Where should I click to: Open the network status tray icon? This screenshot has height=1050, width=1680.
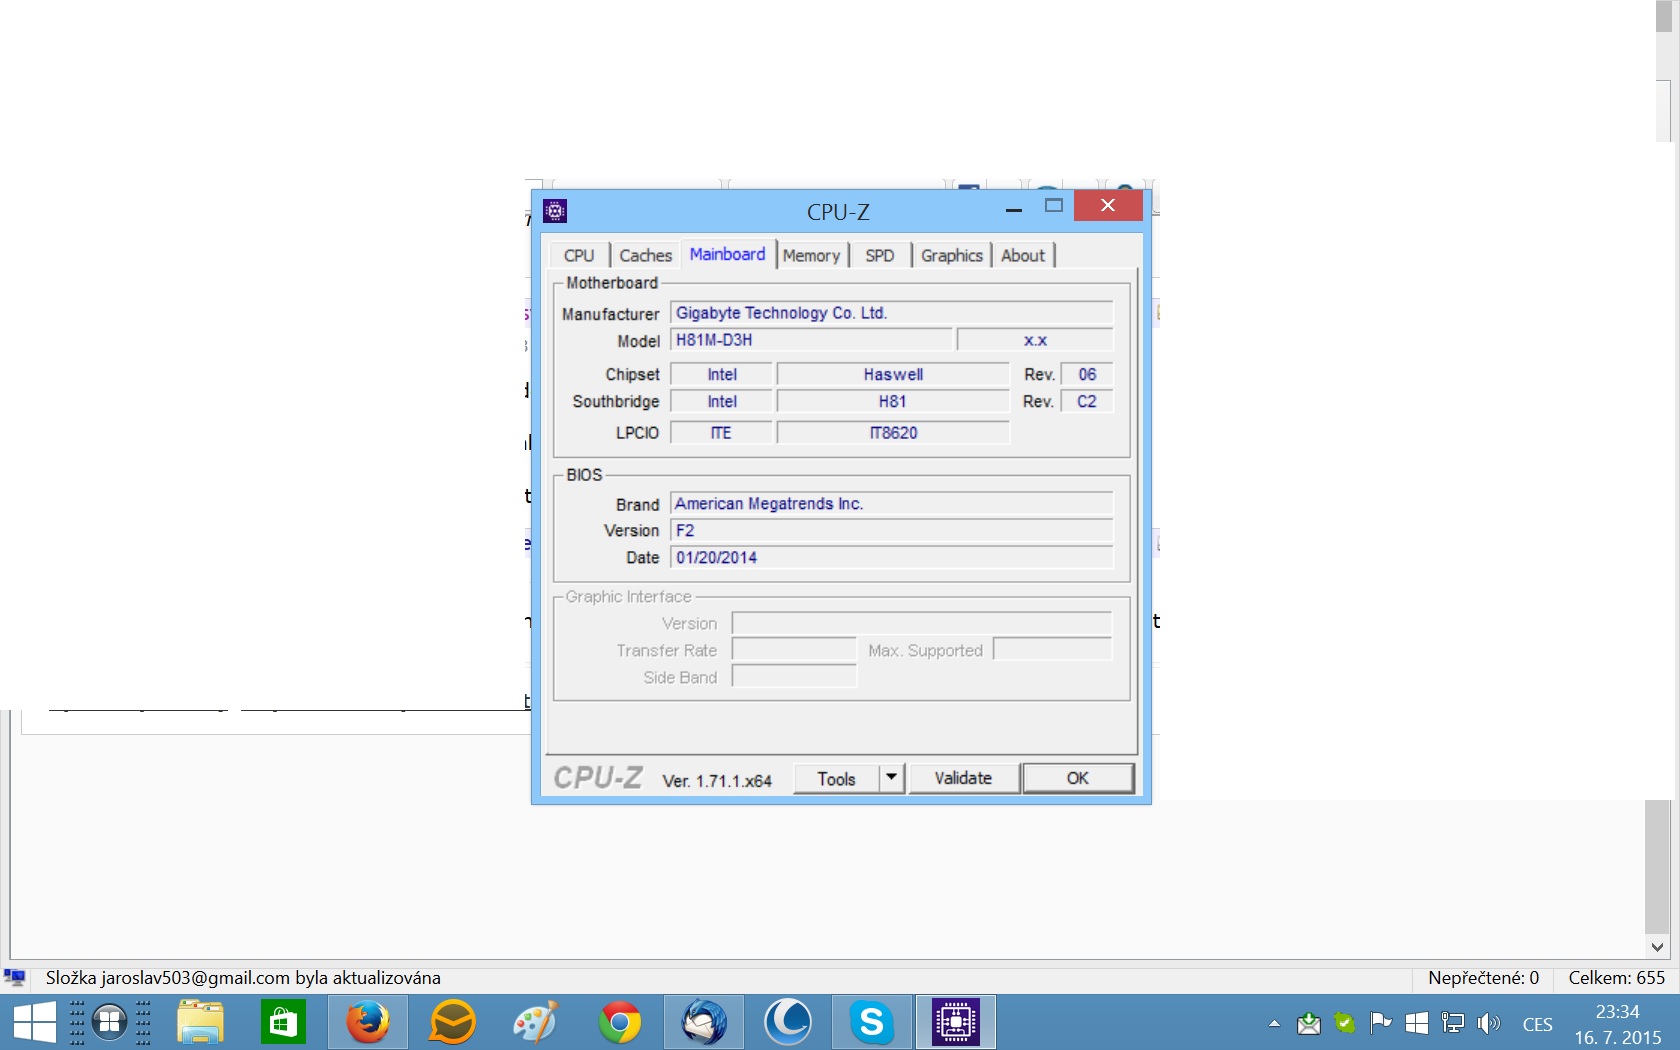1452,1023
